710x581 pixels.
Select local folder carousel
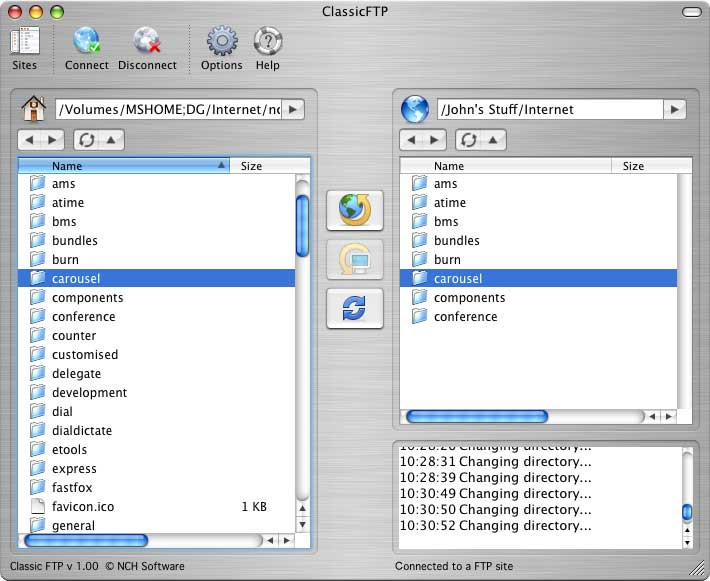(x=157, y=278)
